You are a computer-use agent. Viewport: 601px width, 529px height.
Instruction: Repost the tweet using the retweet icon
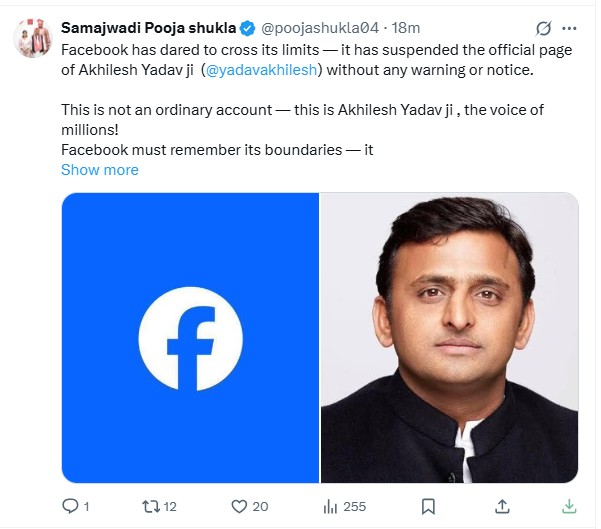(x=151, y=506)
